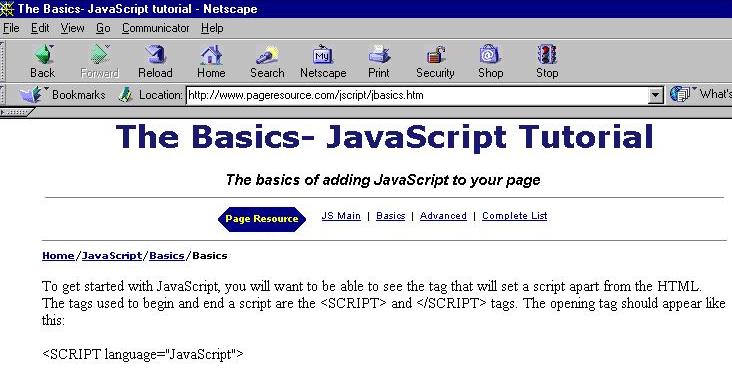
Task: Collapse the location toolbar side handle
Action: click(x=2, y=95)
